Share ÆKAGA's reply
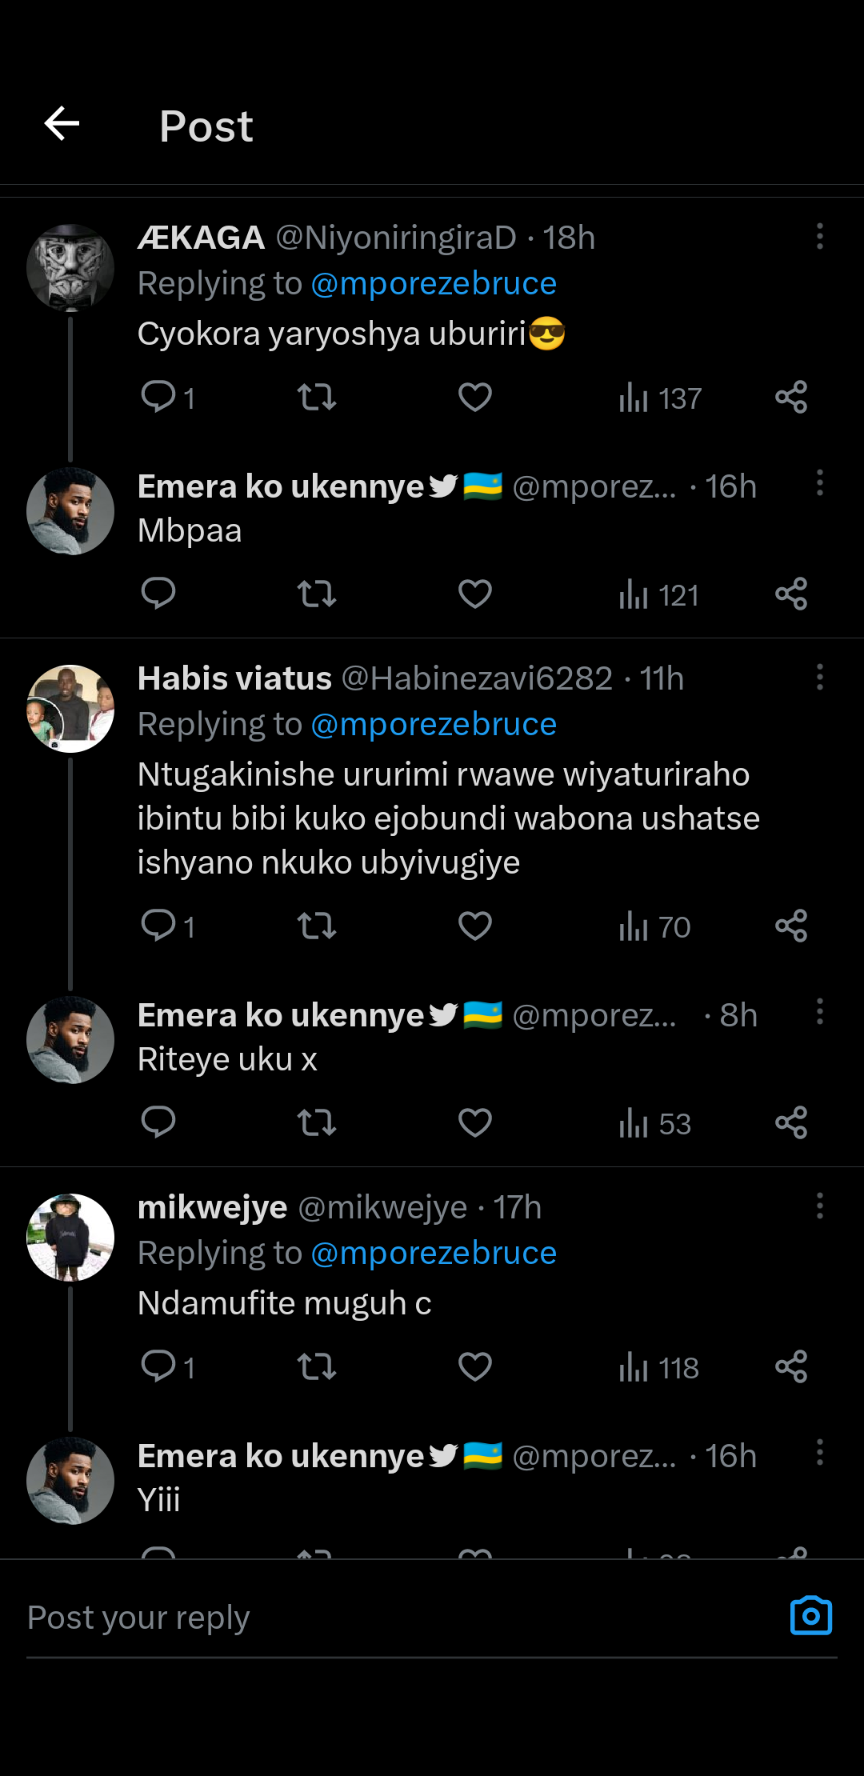864x1776 pixels. coord(791,397)
